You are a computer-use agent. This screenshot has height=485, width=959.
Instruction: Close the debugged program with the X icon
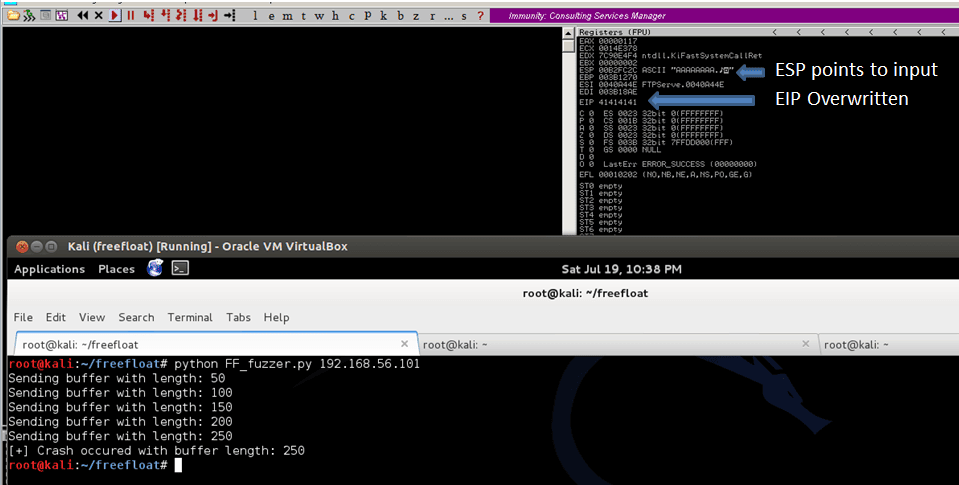tap(98, 16)
